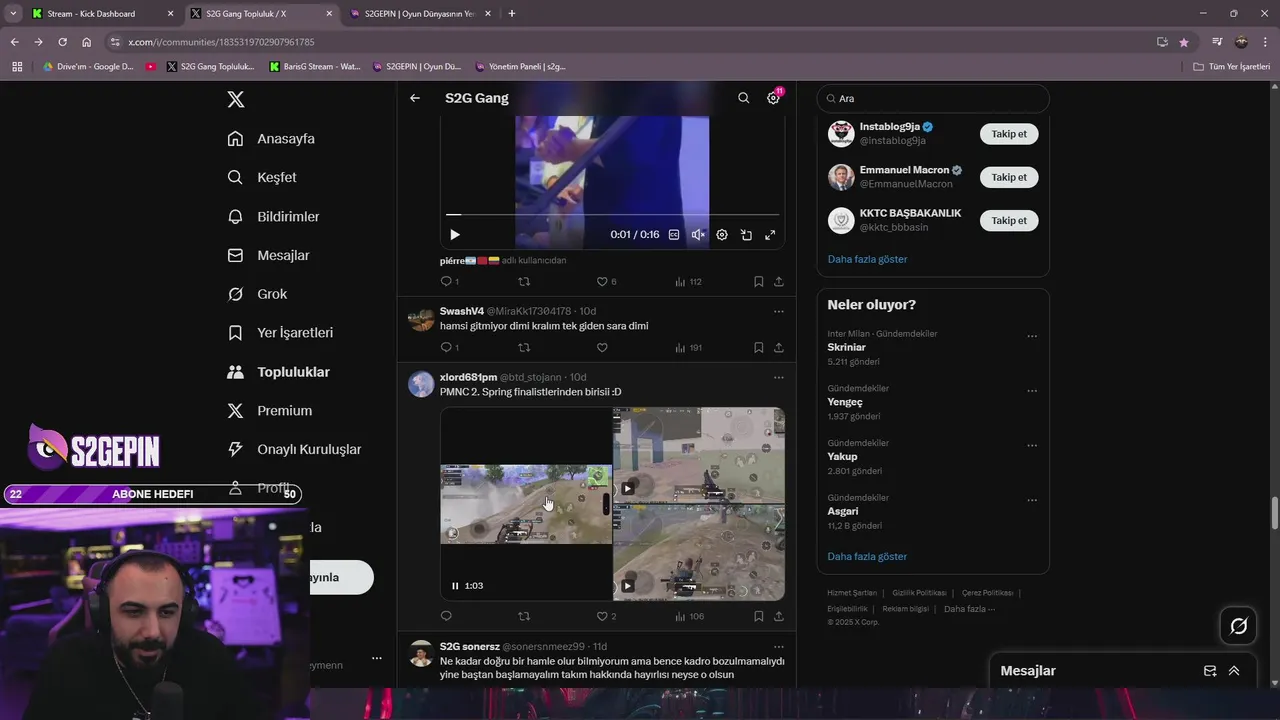Toggle captions on the top video
This screenshot has width=1280, height=720.
pos(674,235)
